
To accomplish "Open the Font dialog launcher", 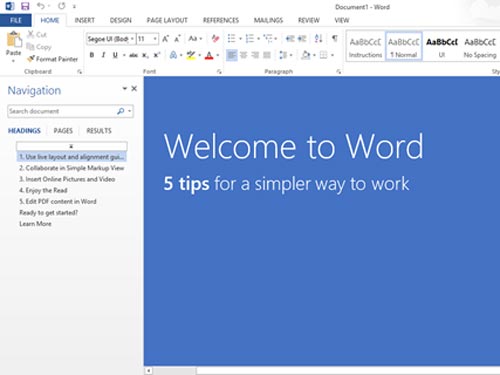I will pyautogui.click(x=219, y=72).
